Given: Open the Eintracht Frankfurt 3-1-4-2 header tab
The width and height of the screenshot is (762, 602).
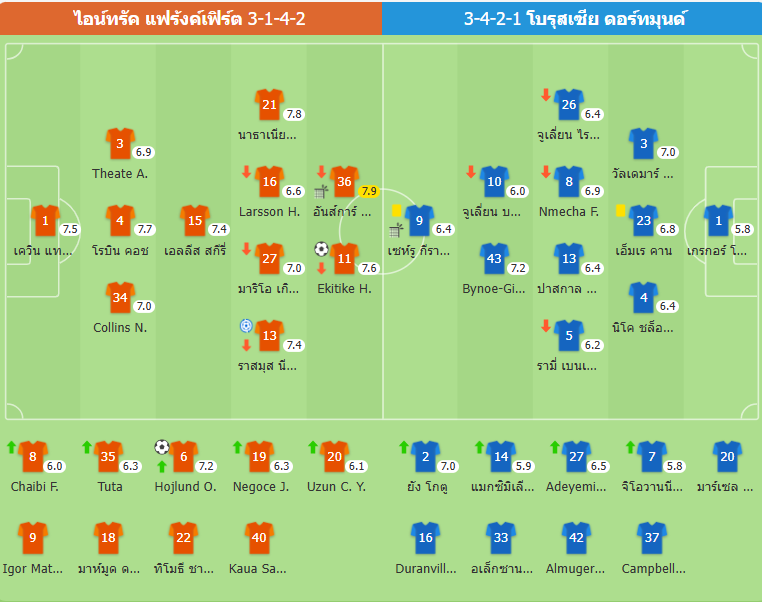Looking at the screenshot, I should tap(190, 18).
